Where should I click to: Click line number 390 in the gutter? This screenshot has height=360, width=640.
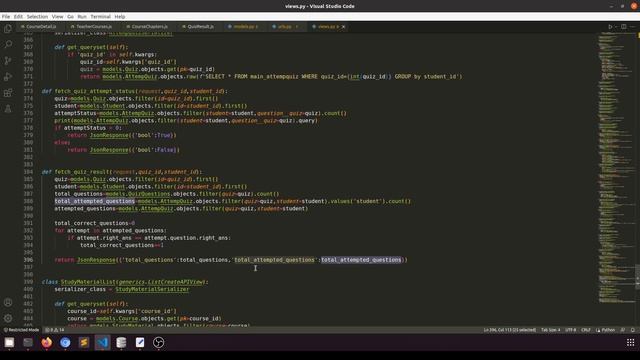[28, 216]
